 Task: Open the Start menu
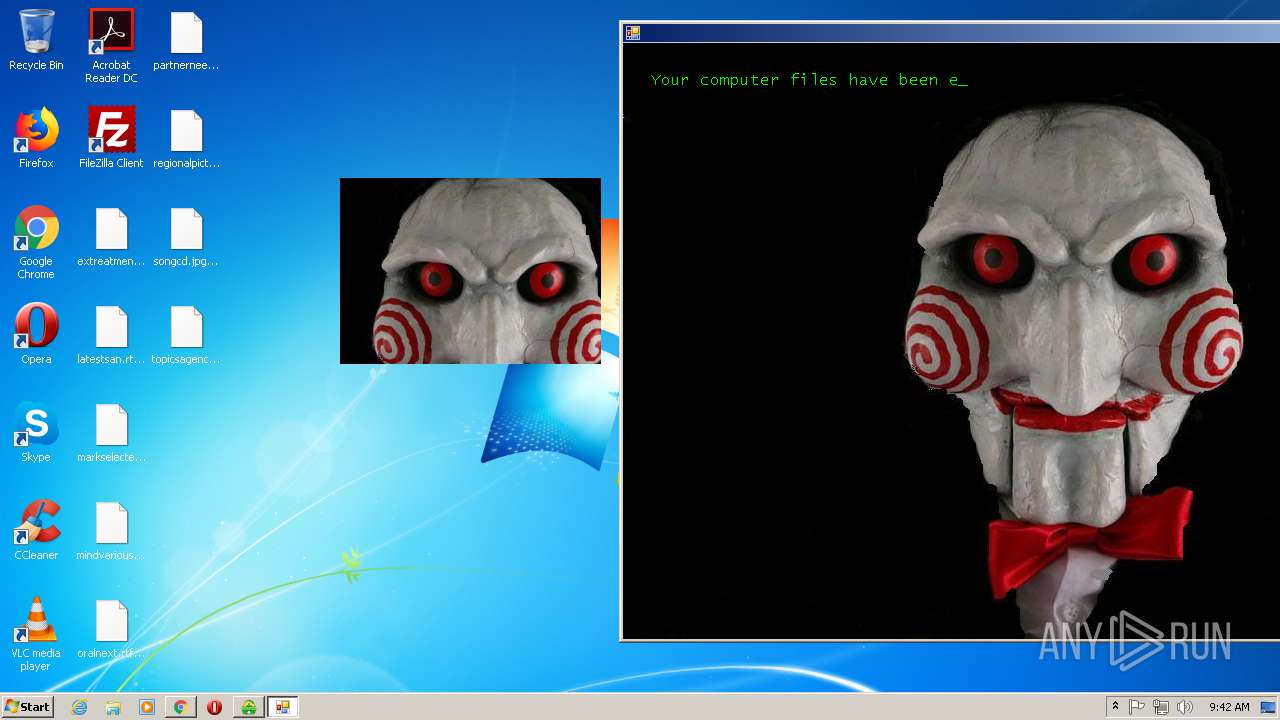27,707
